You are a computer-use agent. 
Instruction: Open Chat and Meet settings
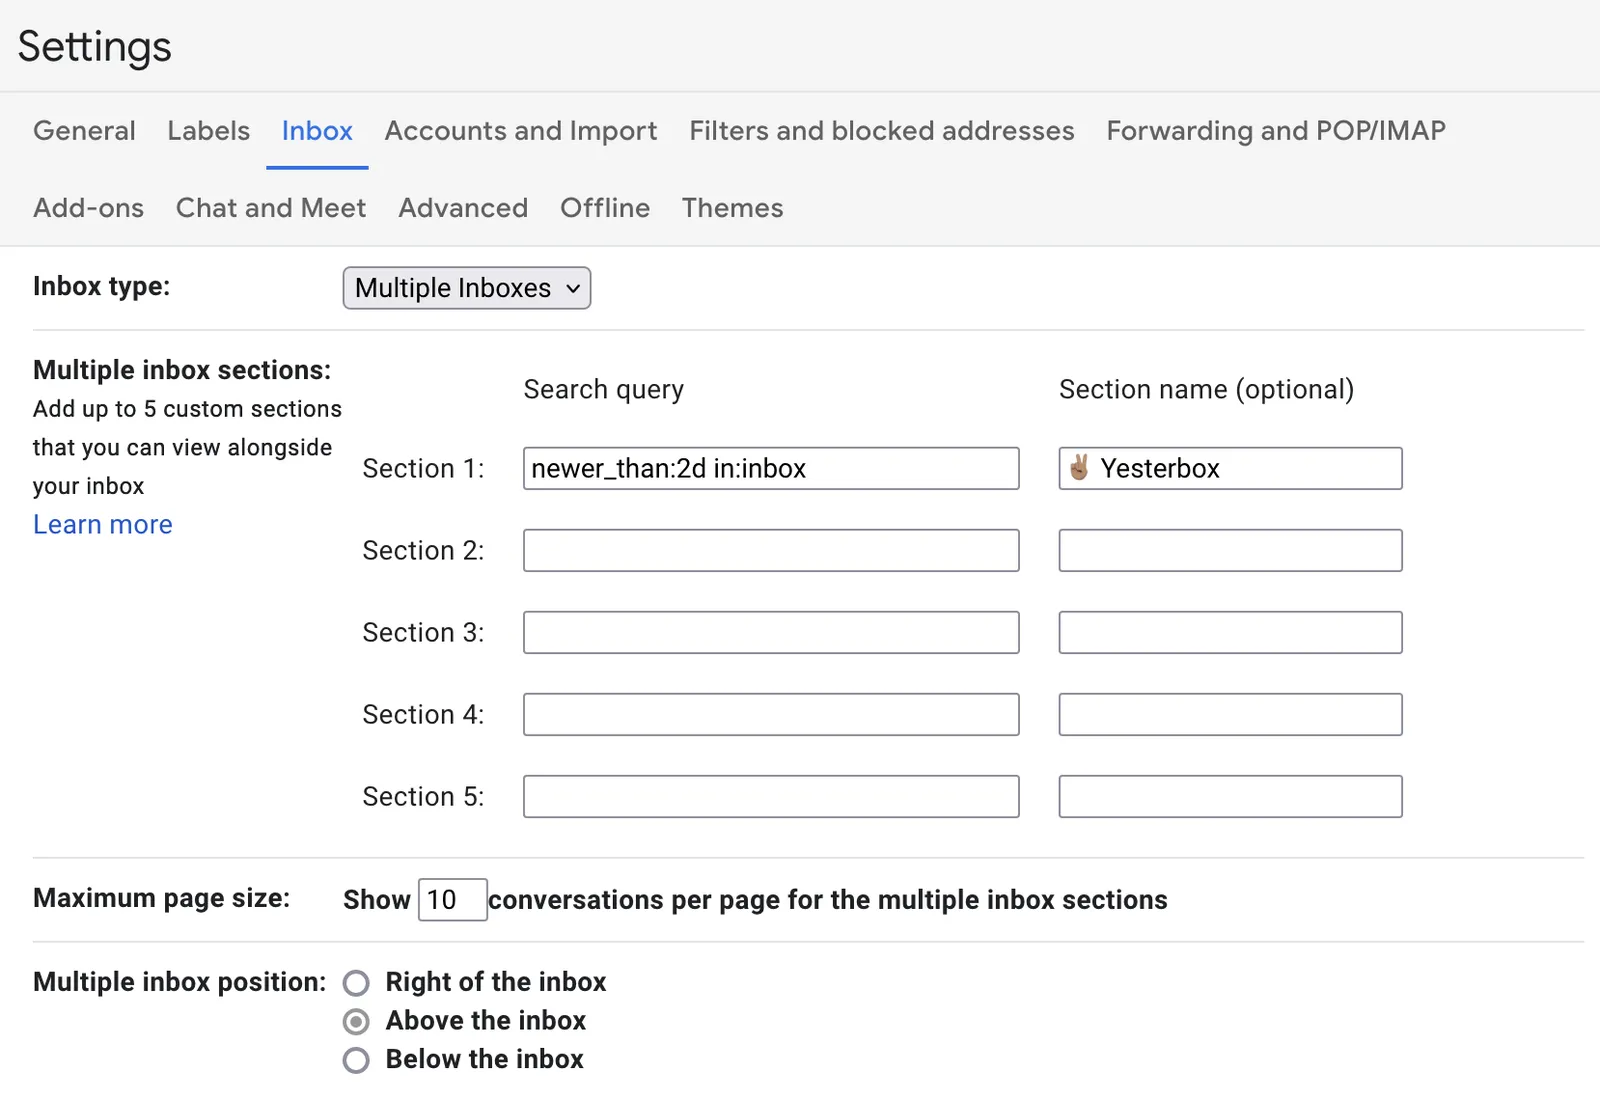point(271,208)
